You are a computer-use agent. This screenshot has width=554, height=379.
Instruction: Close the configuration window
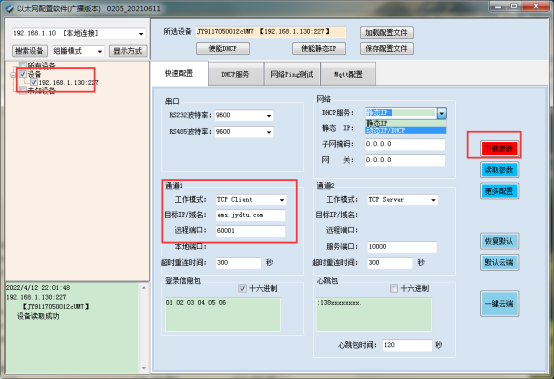536,6
